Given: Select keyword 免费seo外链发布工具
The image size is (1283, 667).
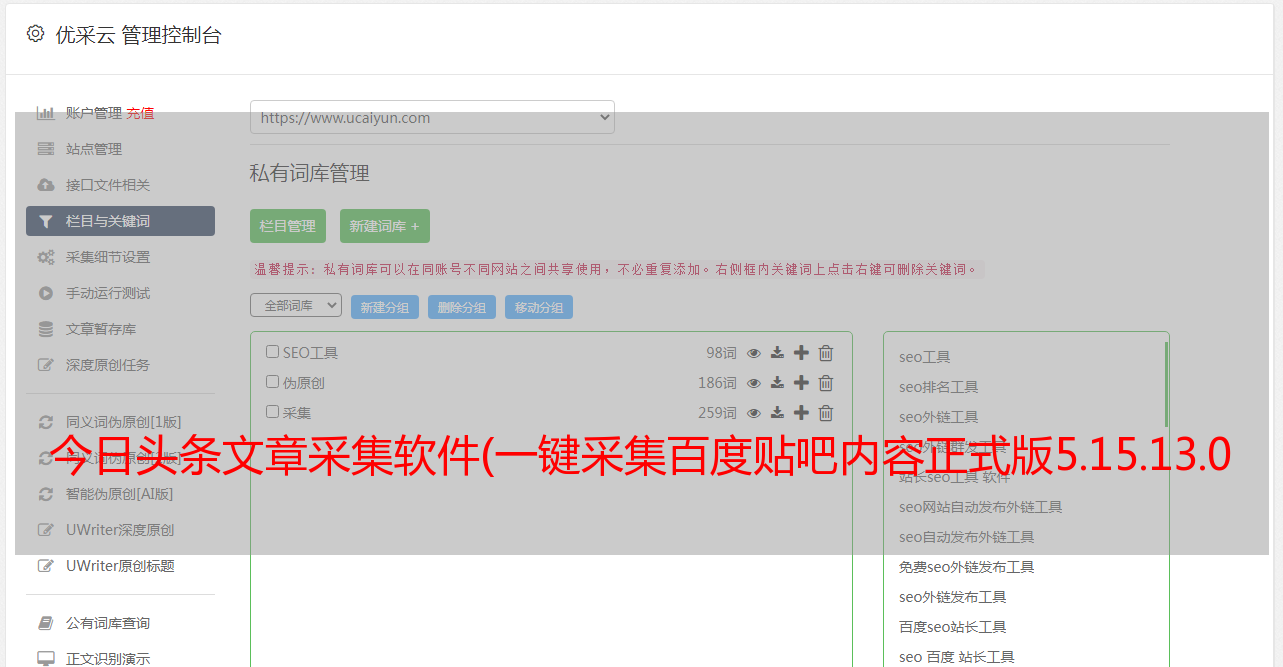Looking at the screenshot, I should point(967,567).
